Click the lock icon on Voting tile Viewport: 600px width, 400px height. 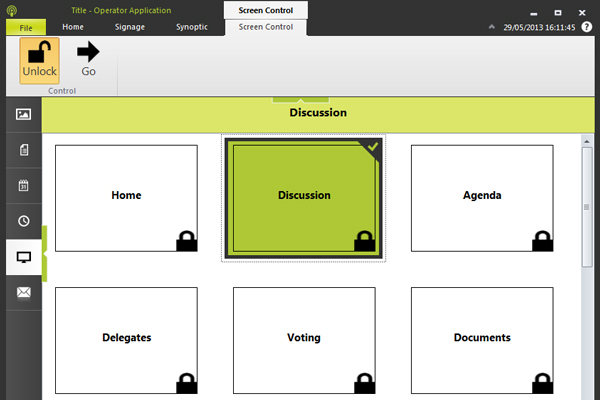click(365, 383)
